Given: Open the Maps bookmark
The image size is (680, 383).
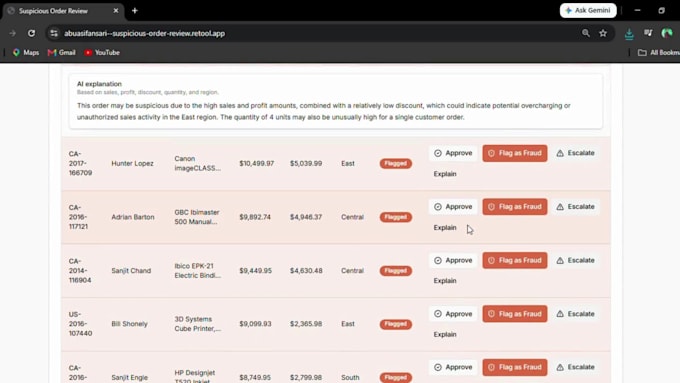Looking at the screenshot, I should pos(26,52).
